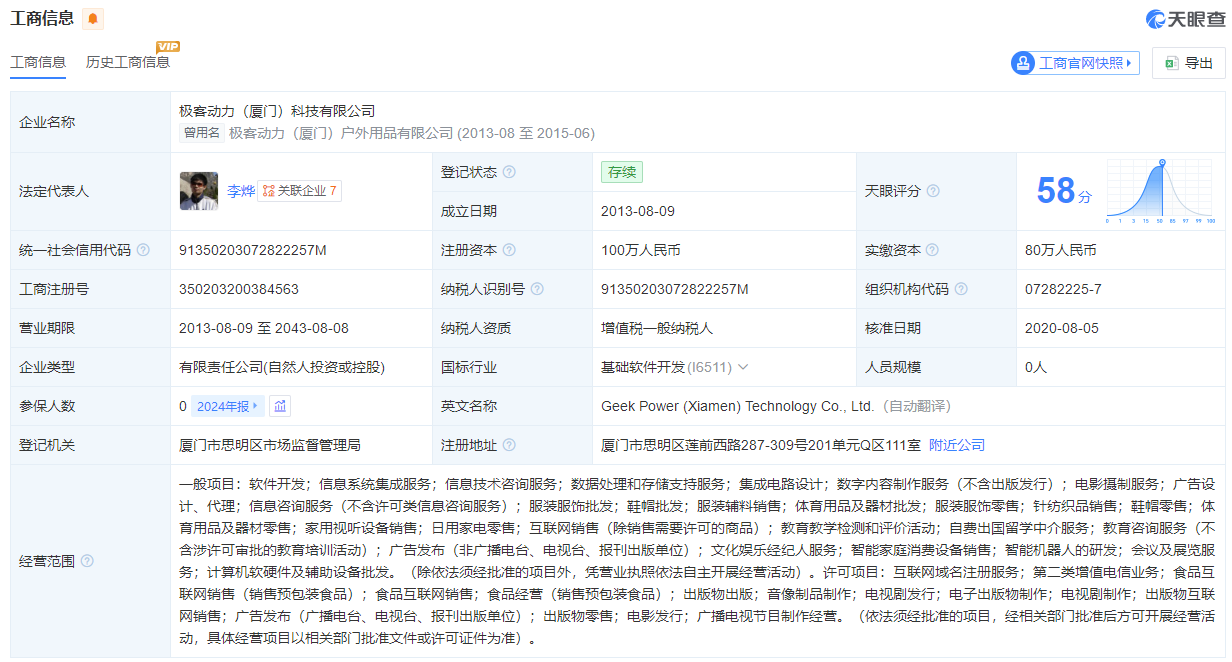Click the legal representative's avatar photo
Viewport: 1232px width, 662px height.
click(x=199, y=191)
